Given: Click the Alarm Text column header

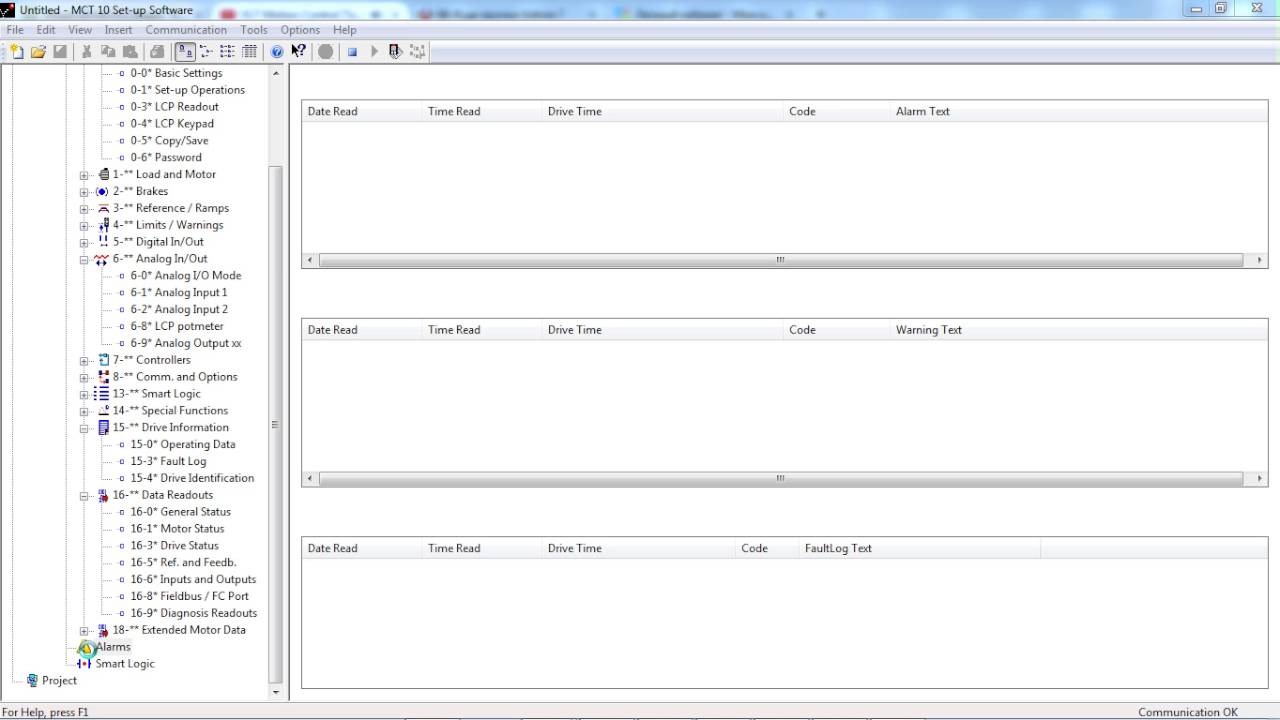Looking at the screenshot, I should (x=922, y=111).
